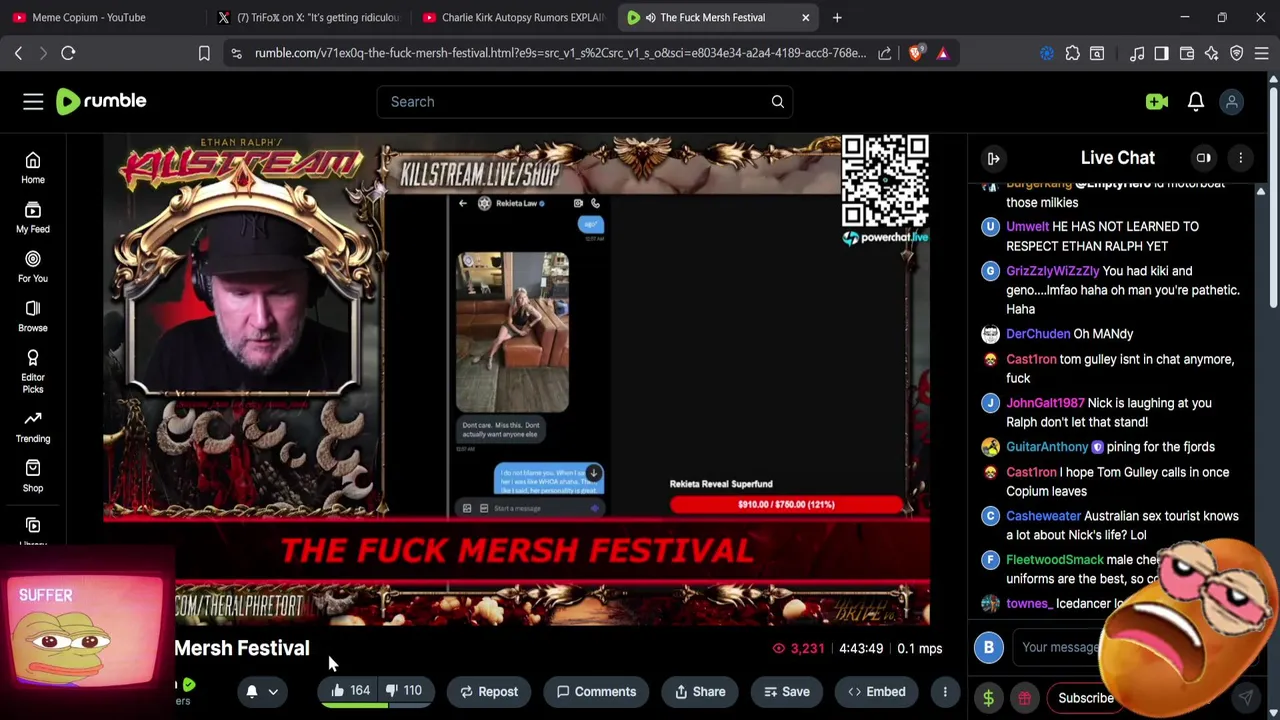This screenshot has width=1280, height=720.
Task: Reload the page
Action: tap(68, 53)
